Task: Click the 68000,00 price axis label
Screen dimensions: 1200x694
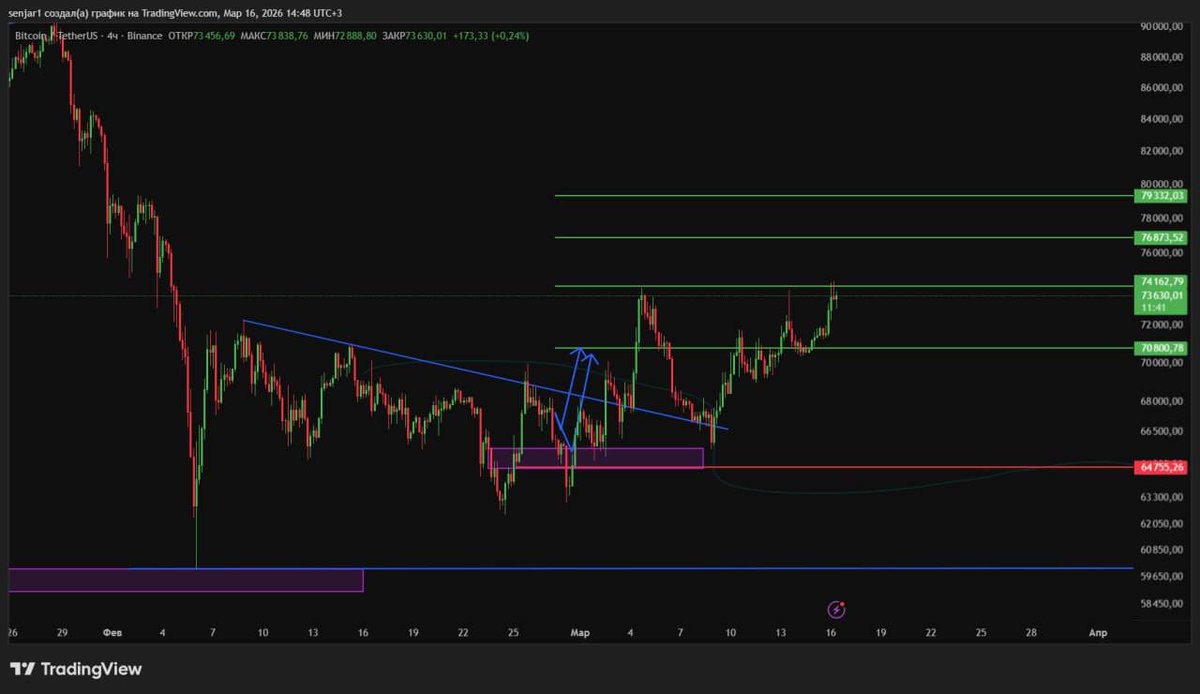Action: [1162, 402]
